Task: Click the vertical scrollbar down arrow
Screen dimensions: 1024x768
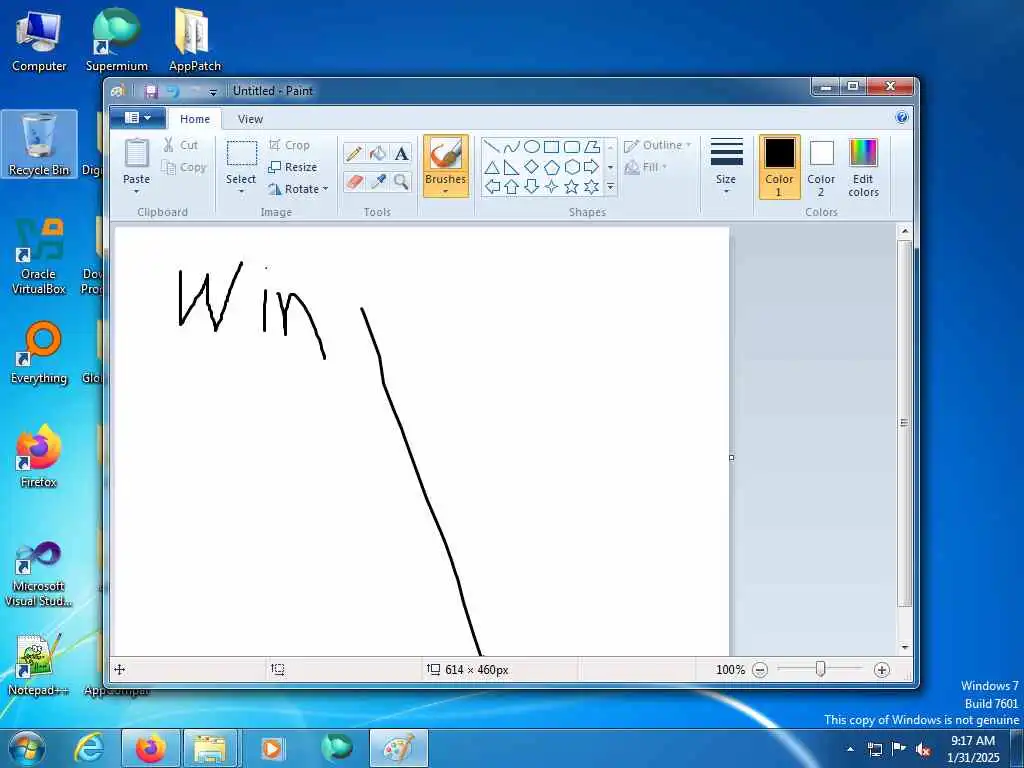Action: click(904, 647)
